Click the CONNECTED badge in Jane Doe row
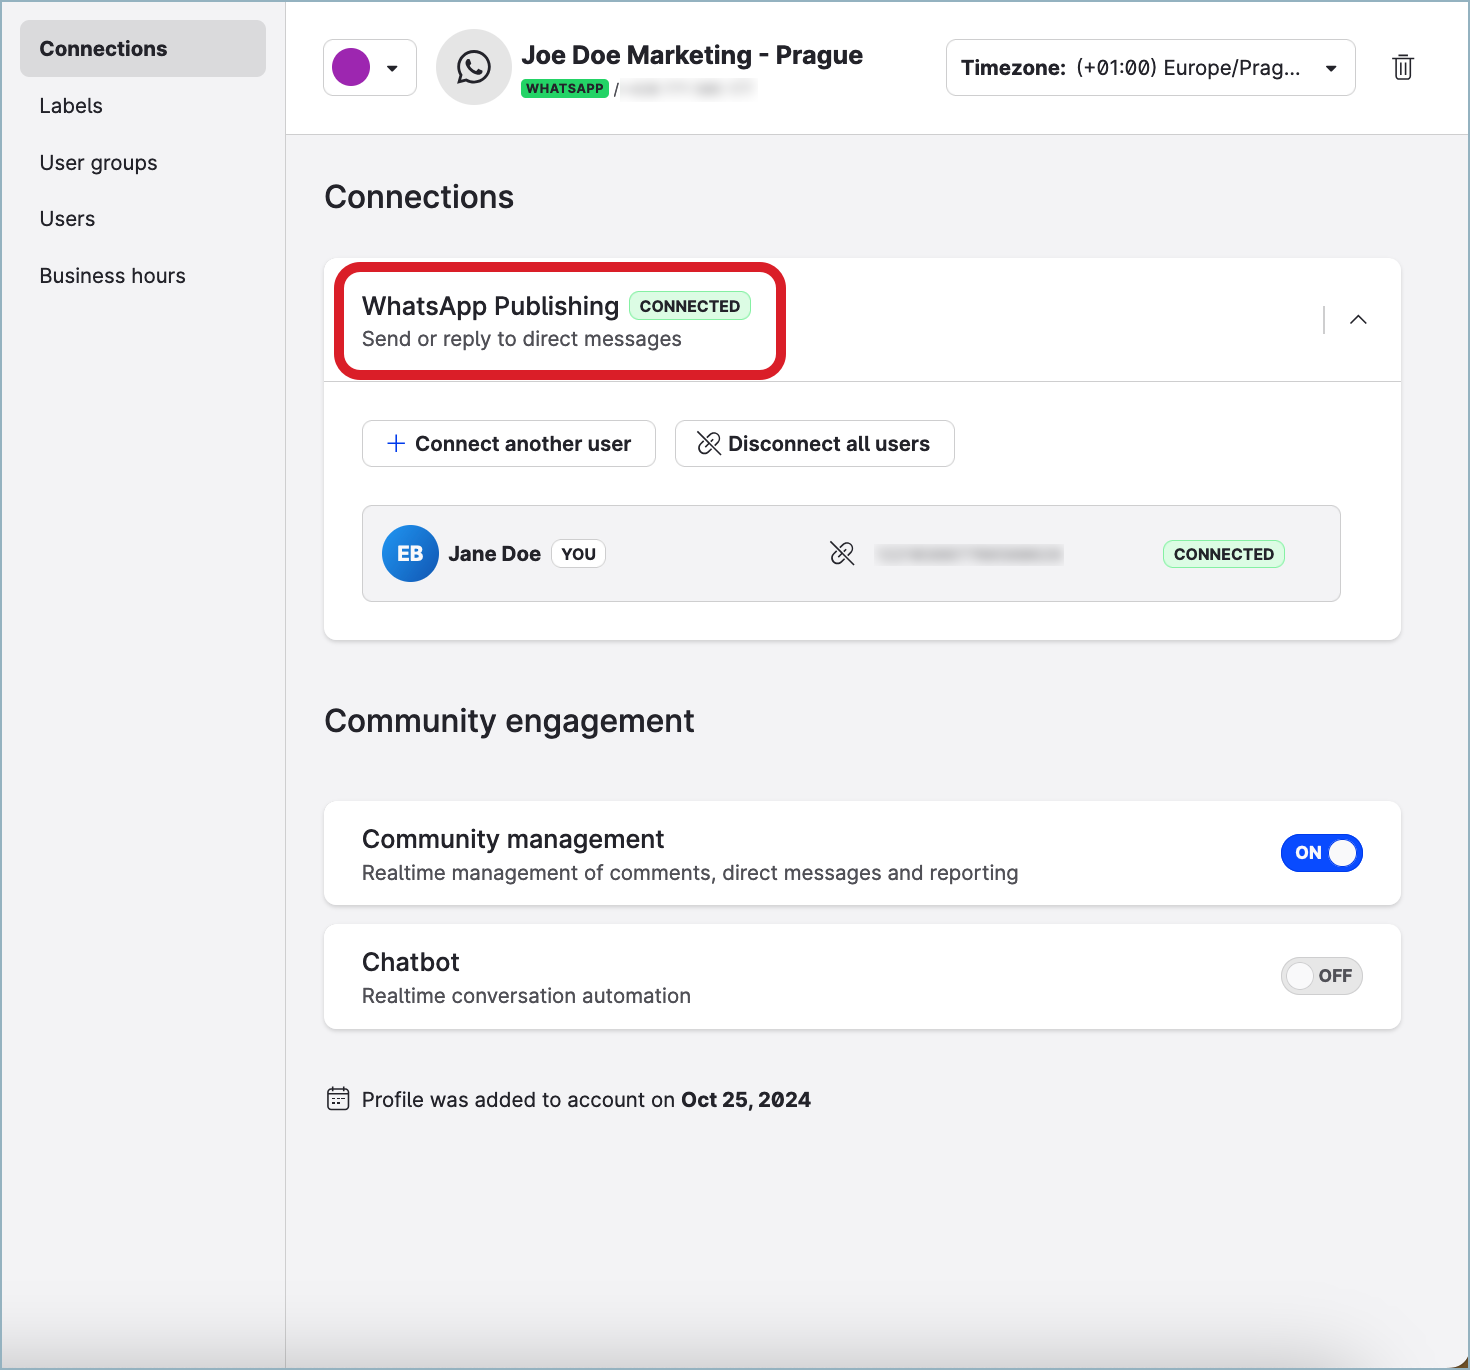The height and width of the screenshot is (1370, 1470). (1223, 554)
